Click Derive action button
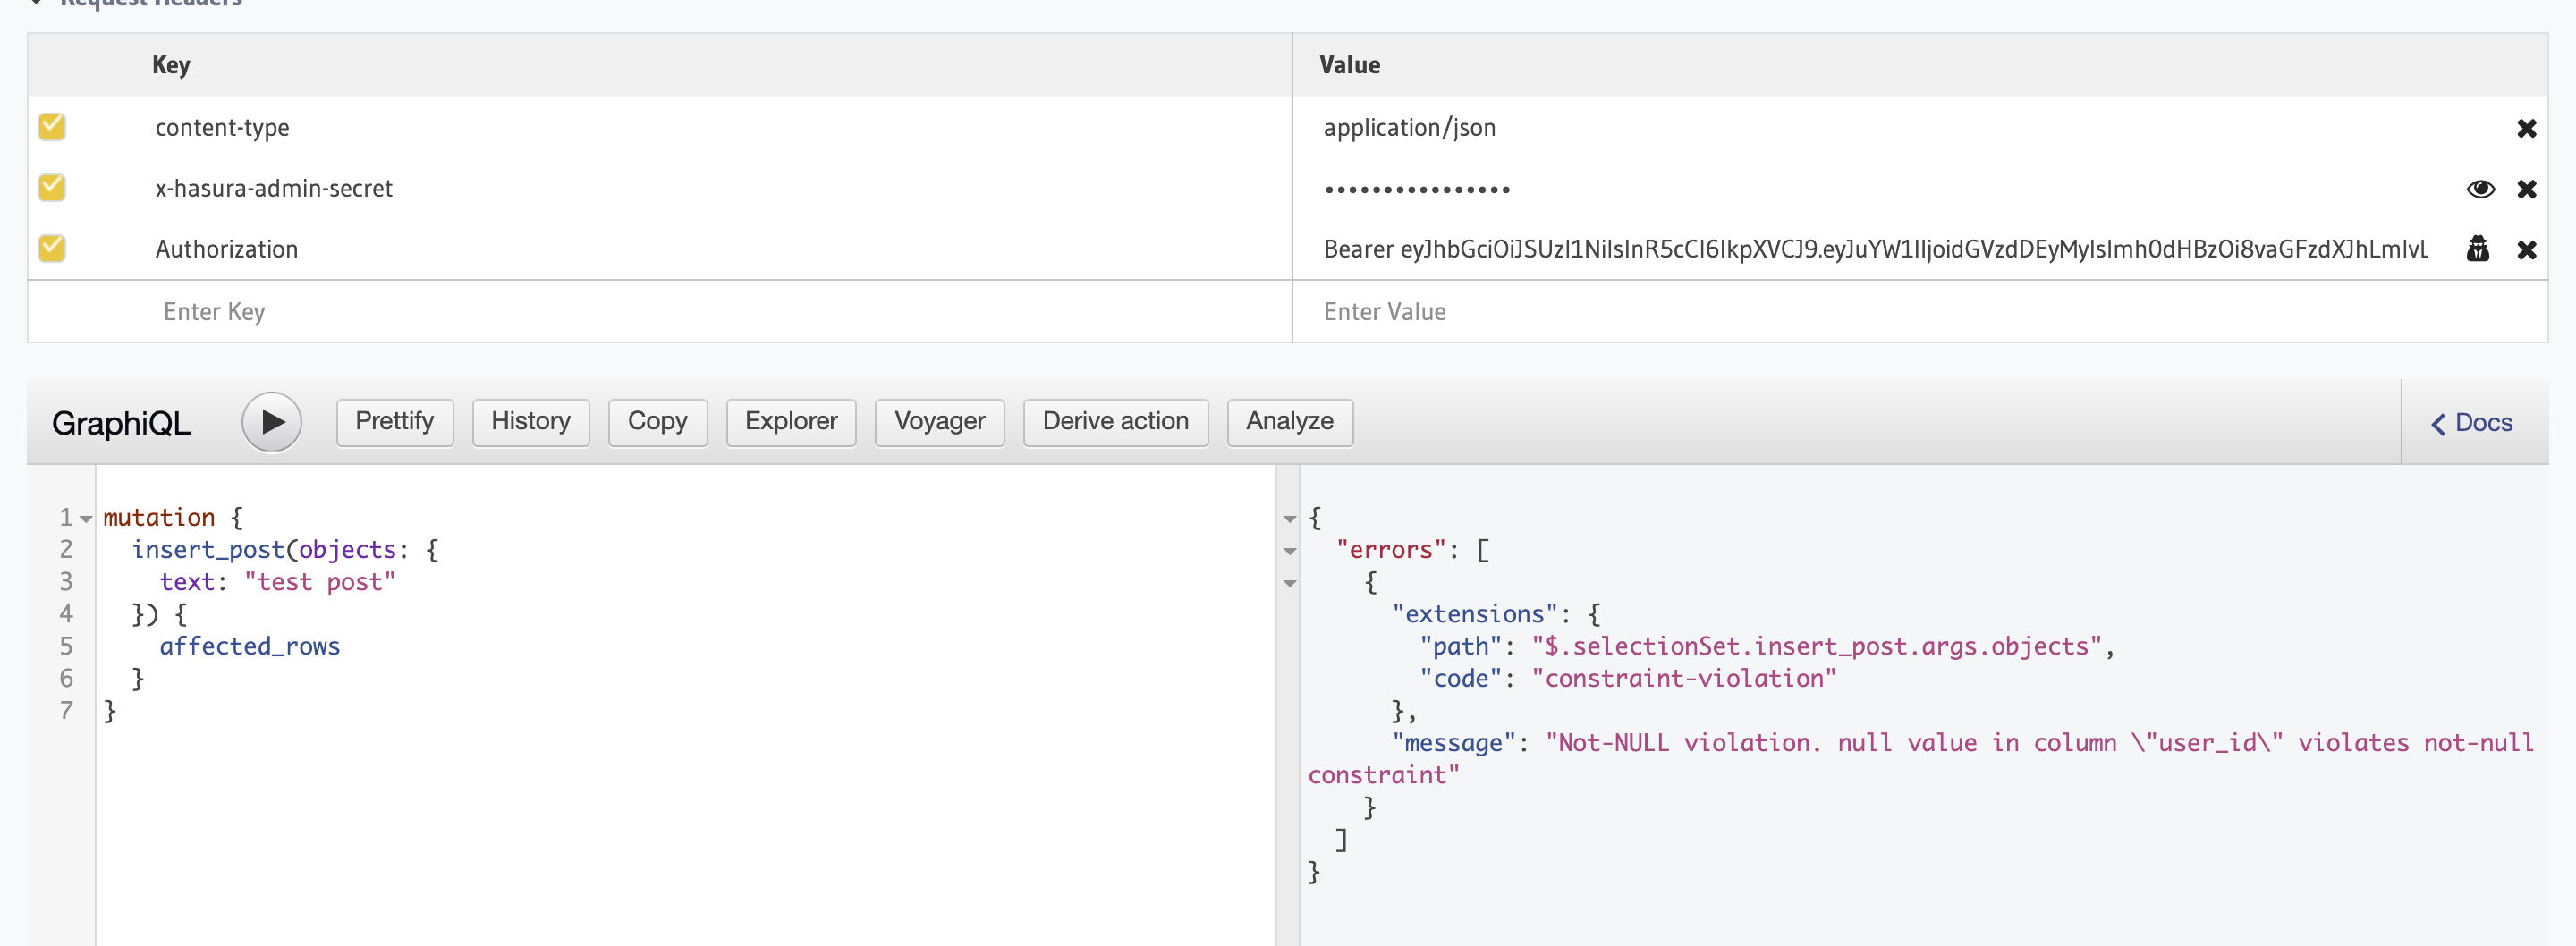2576x946 pixels. click(1115, 422)
